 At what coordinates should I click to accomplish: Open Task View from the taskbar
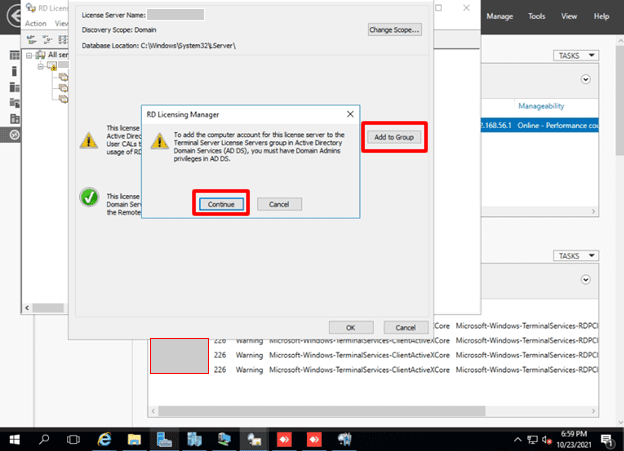pyautogui.click(x=73, y=440)
